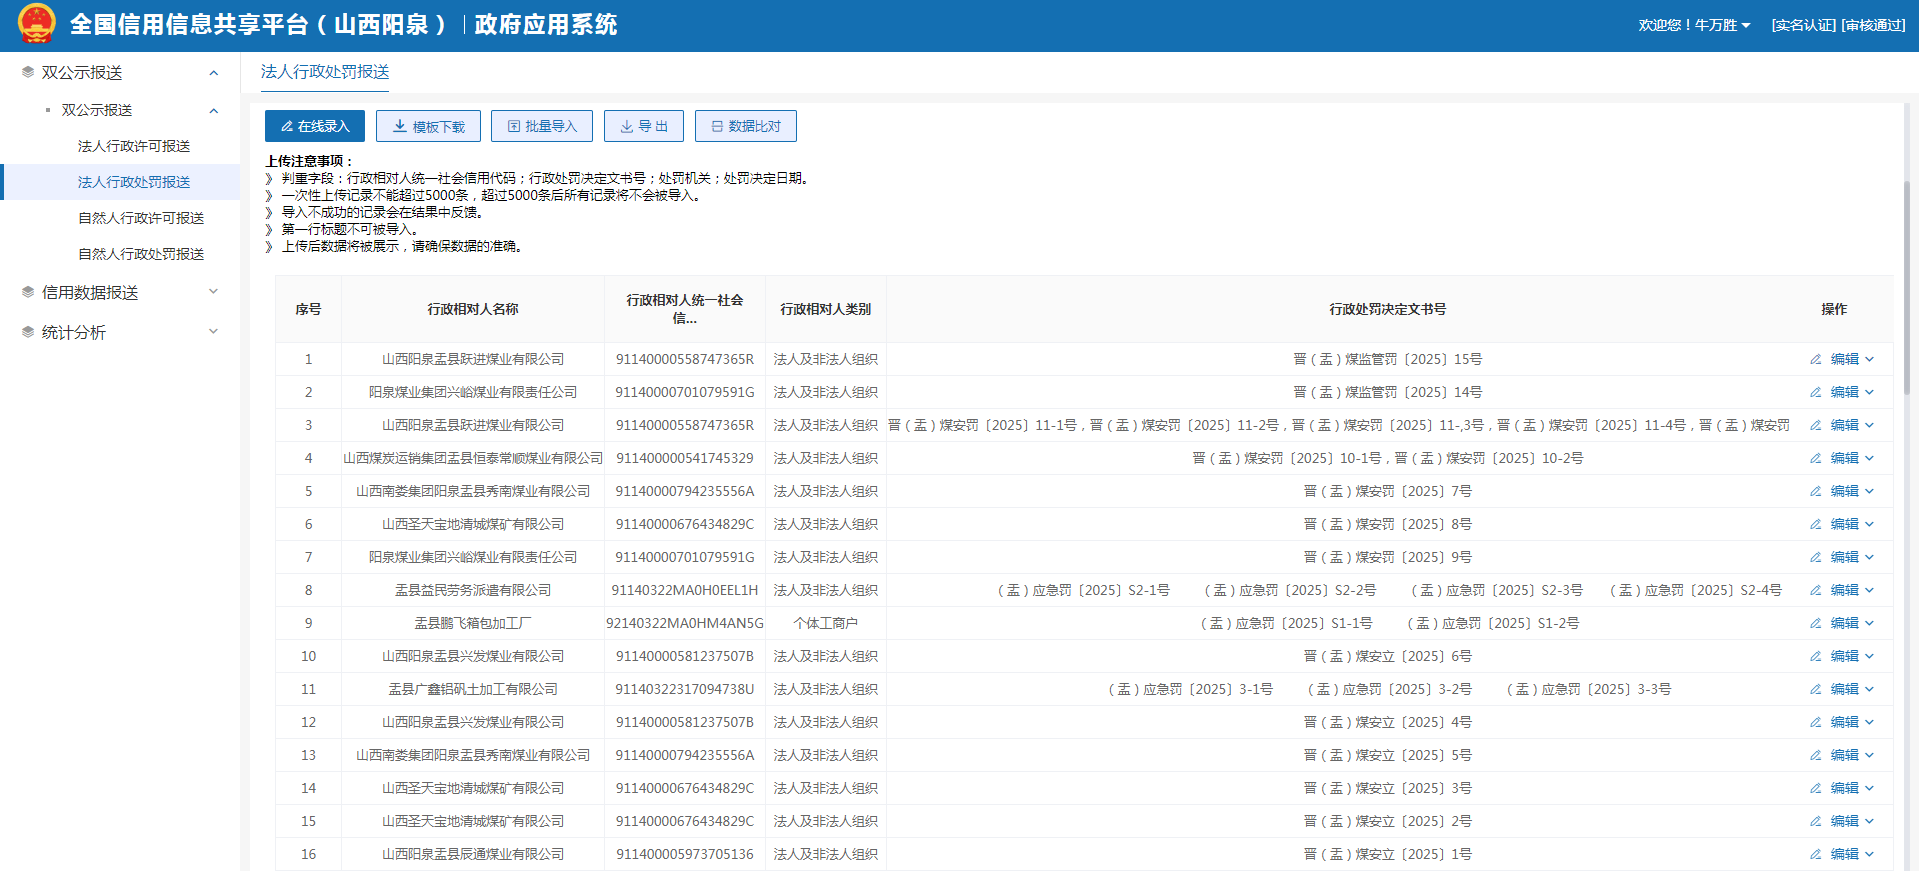Click the vertical page scrollbar
The height and width of the screenshot is (871, 1919).
[x=1907, y=290]
